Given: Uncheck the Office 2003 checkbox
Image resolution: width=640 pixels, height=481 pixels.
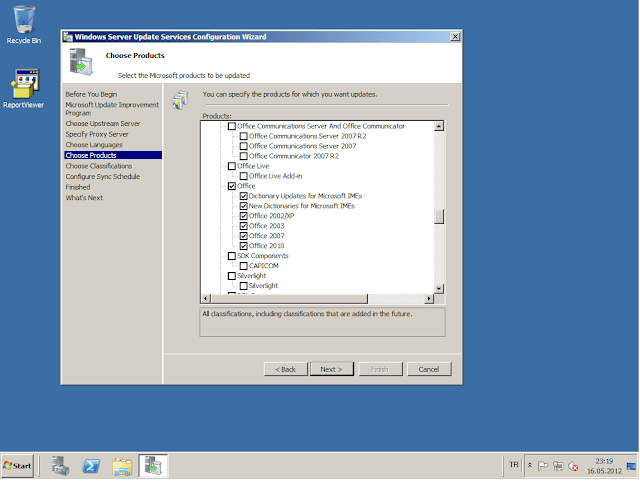Looking at the screenshot, I should (x=244, y=226).
